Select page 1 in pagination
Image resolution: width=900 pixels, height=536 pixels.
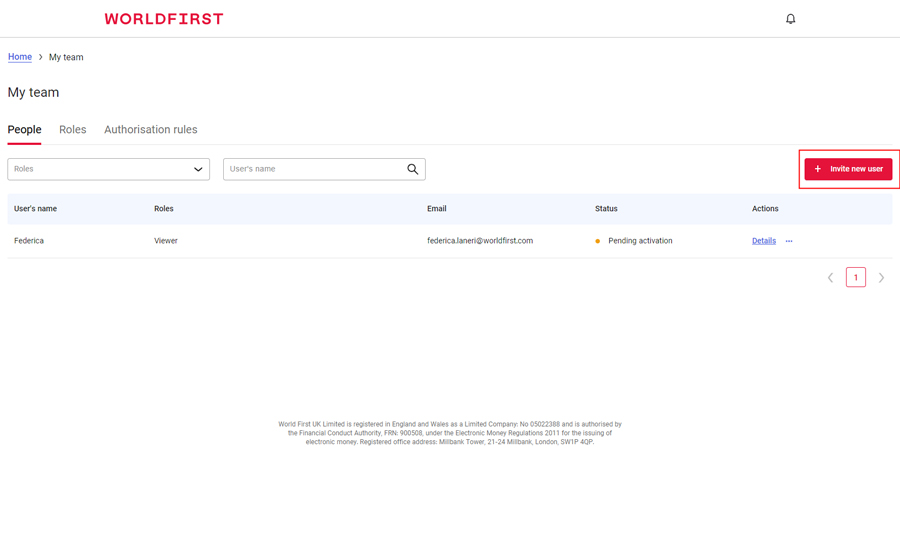(856, 278)
